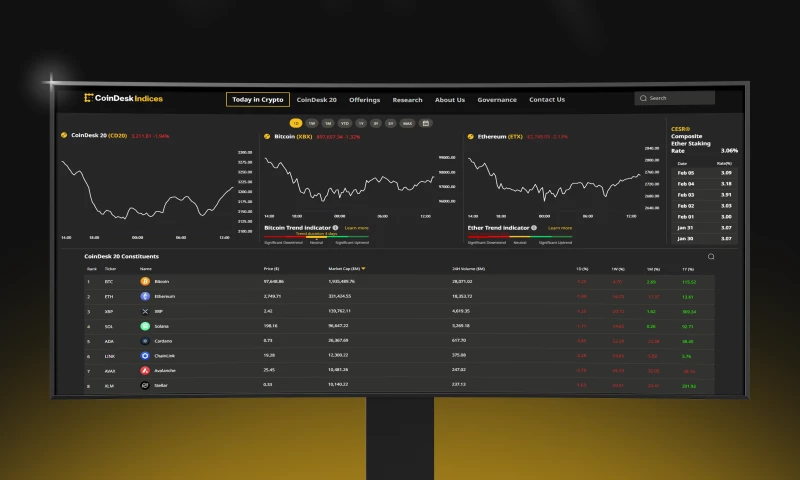Viewport: 800px width, 480px height.
Task: Click the Solana logo in the SOL row
Action: [x=145, y=326]
